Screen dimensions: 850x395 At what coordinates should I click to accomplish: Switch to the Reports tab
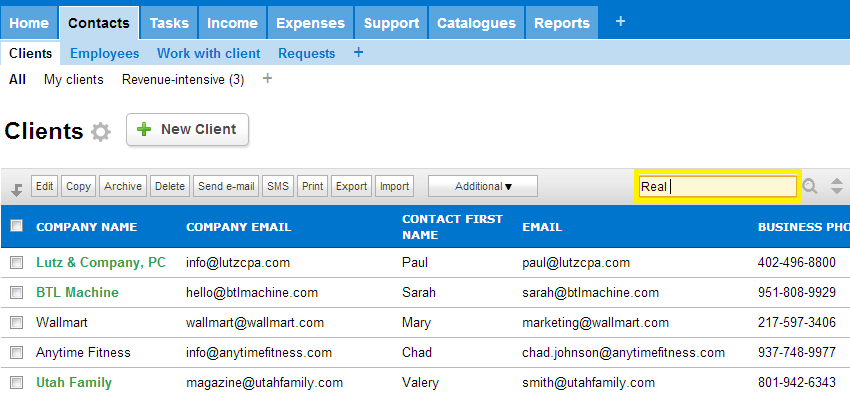(x=562, y=23)
